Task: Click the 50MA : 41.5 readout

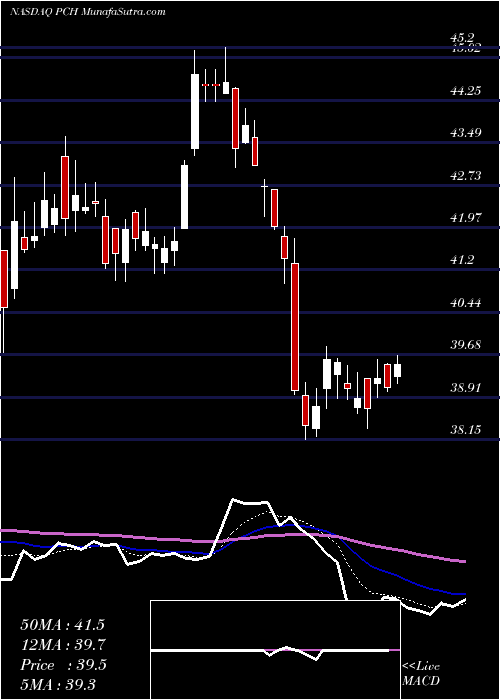Action: coord(62,625)
